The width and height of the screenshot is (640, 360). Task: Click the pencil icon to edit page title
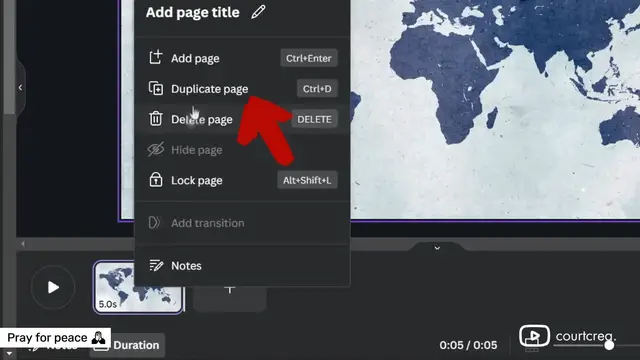[258, 12]
